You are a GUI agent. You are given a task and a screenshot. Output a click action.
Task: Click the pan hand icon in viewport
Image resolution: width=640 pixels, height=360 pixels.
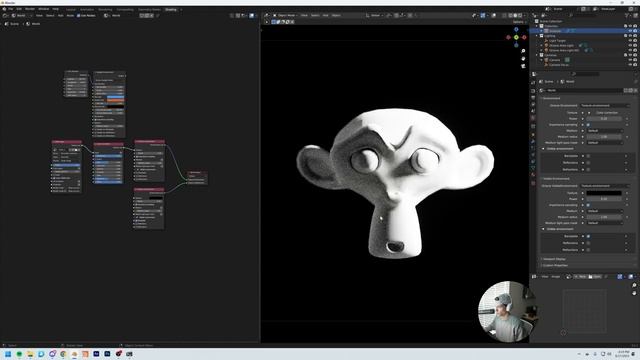[523, 58]
